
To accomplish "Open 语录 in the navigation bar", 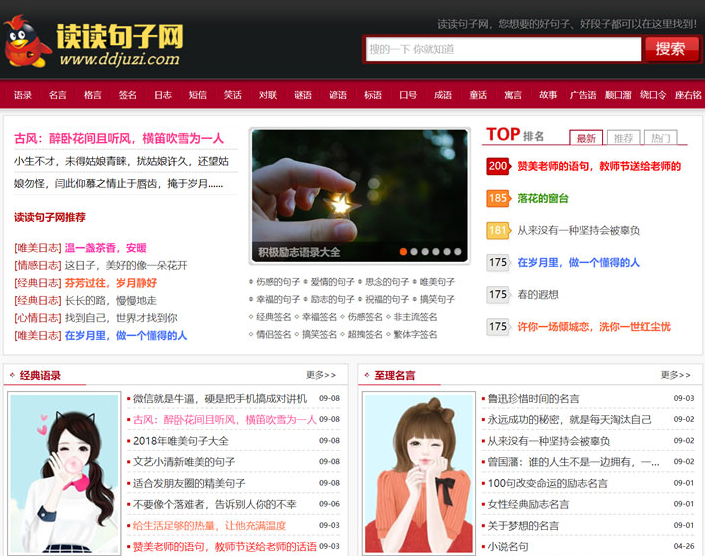I will point(23,95).
